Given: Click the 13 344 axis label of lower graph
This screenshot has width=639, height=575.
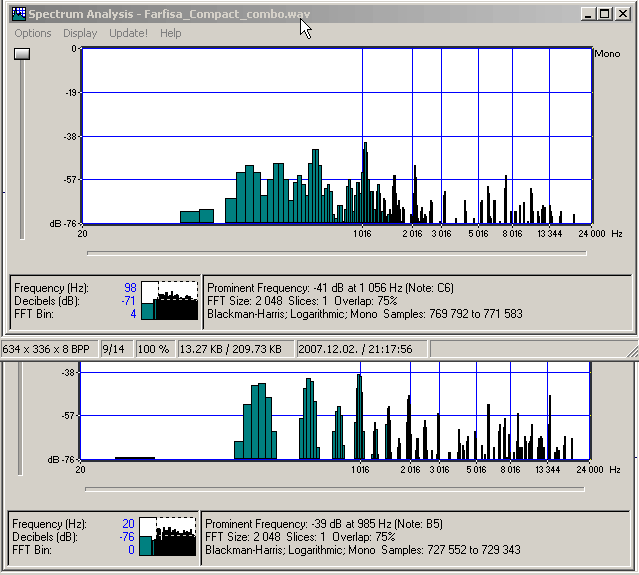Looking at the screenshot, I should pyautogui.click(x=547, y=469).
